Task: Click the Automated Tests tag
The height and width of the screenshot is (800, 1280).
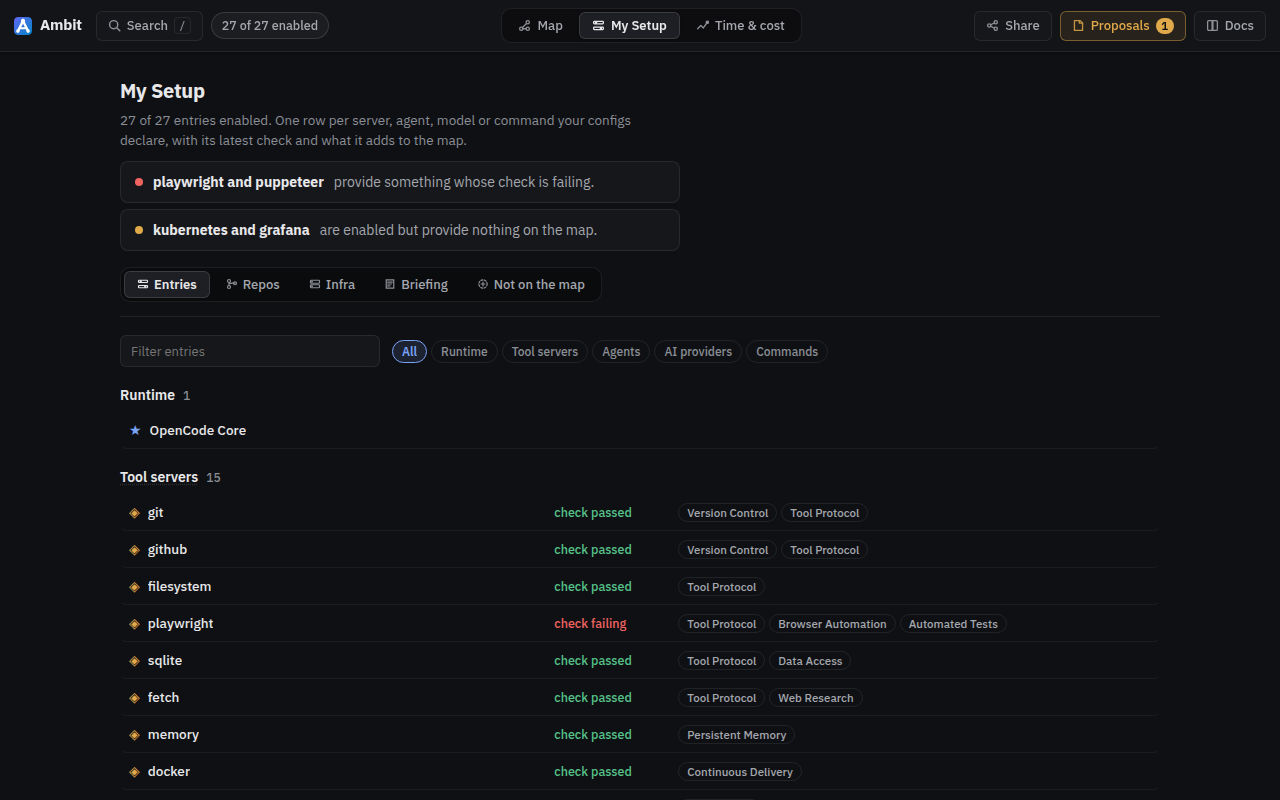Action: [x=953, y=624]
